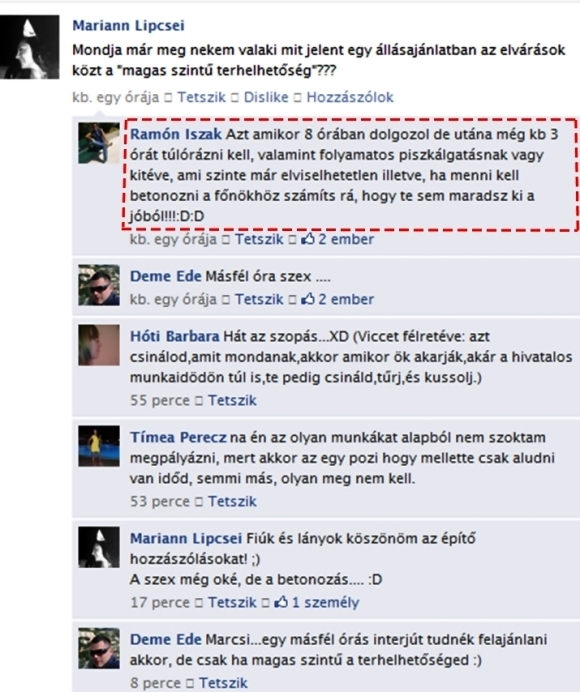
Task: Open the Hóti Barbara profile name link
Action: 174,336
